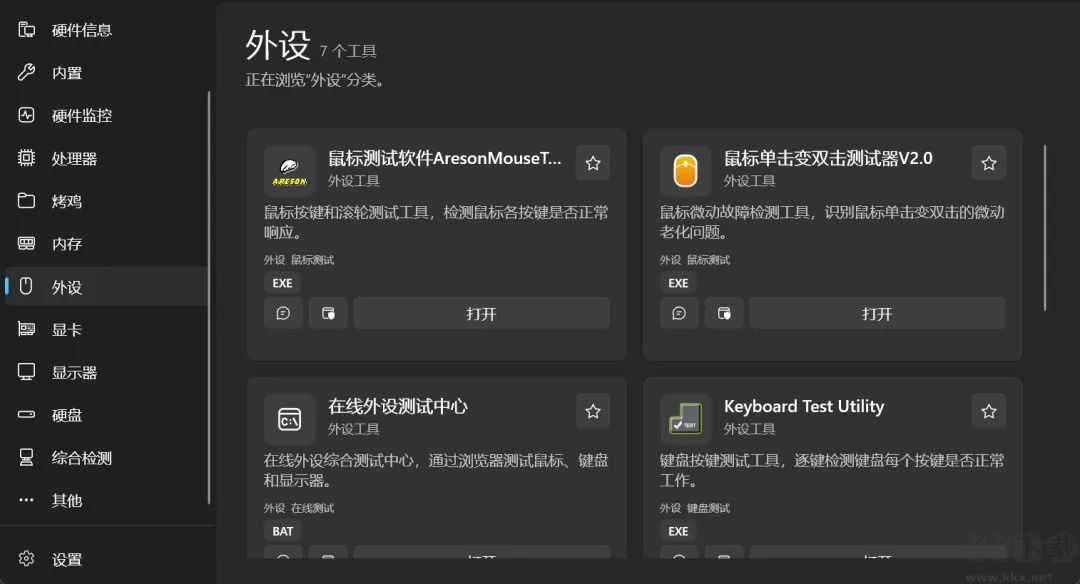
Task: Click the main content vertical scrollbar
Action: [1045, 227]
